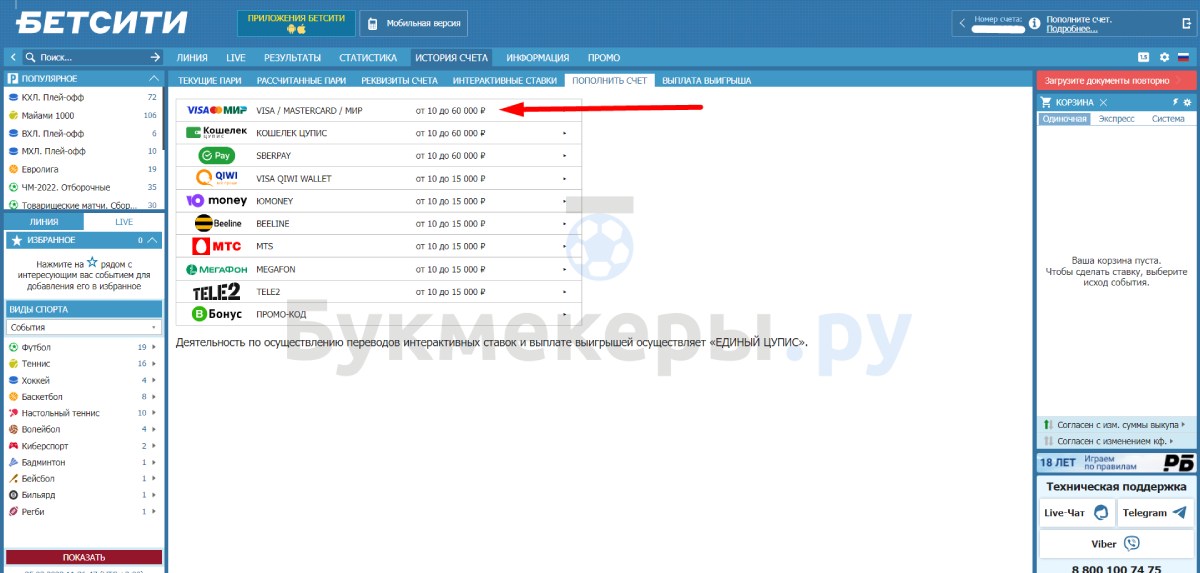Collapse the Популярное section

(154, 78)
